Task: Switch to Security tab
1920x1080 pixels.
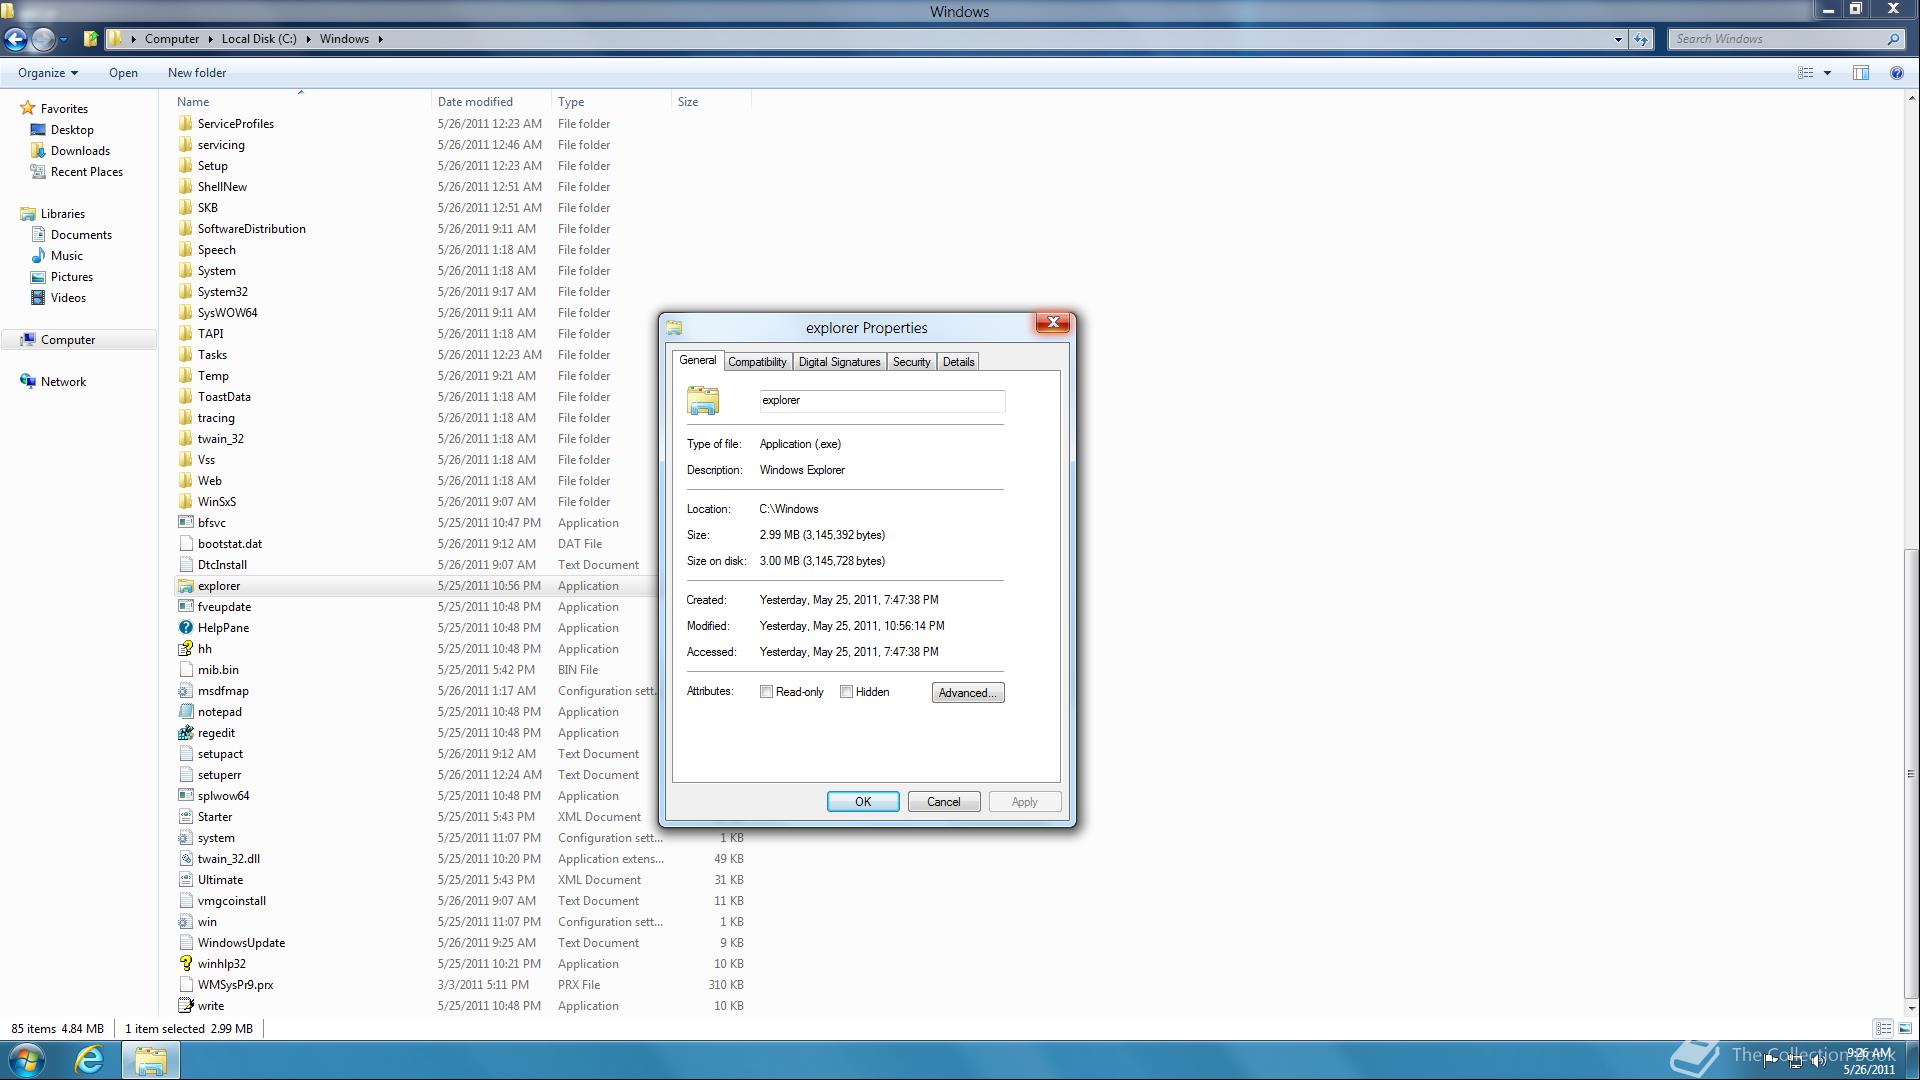Action: coord(911,362)
